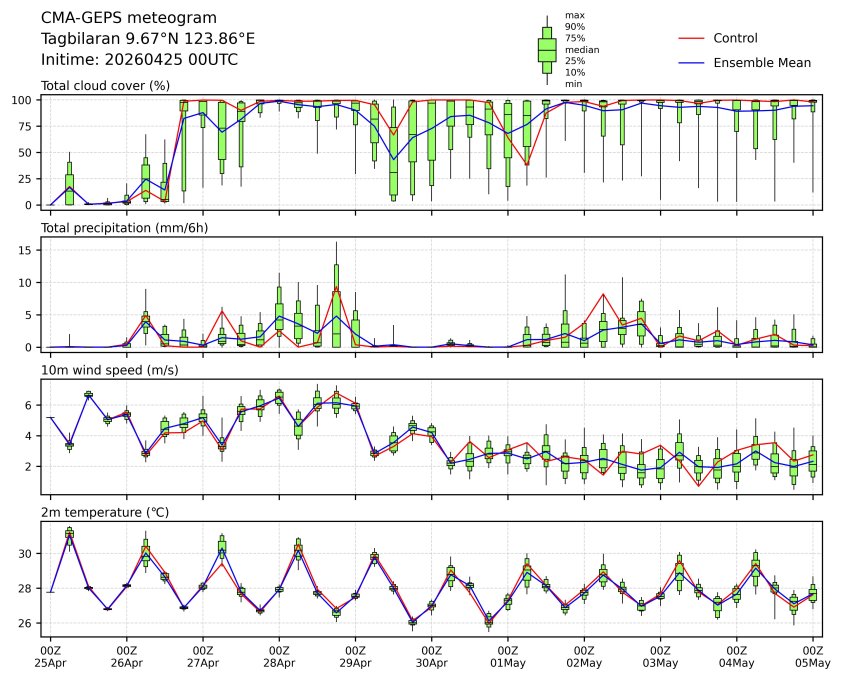Click the 01May date axis label

(508, 662)
